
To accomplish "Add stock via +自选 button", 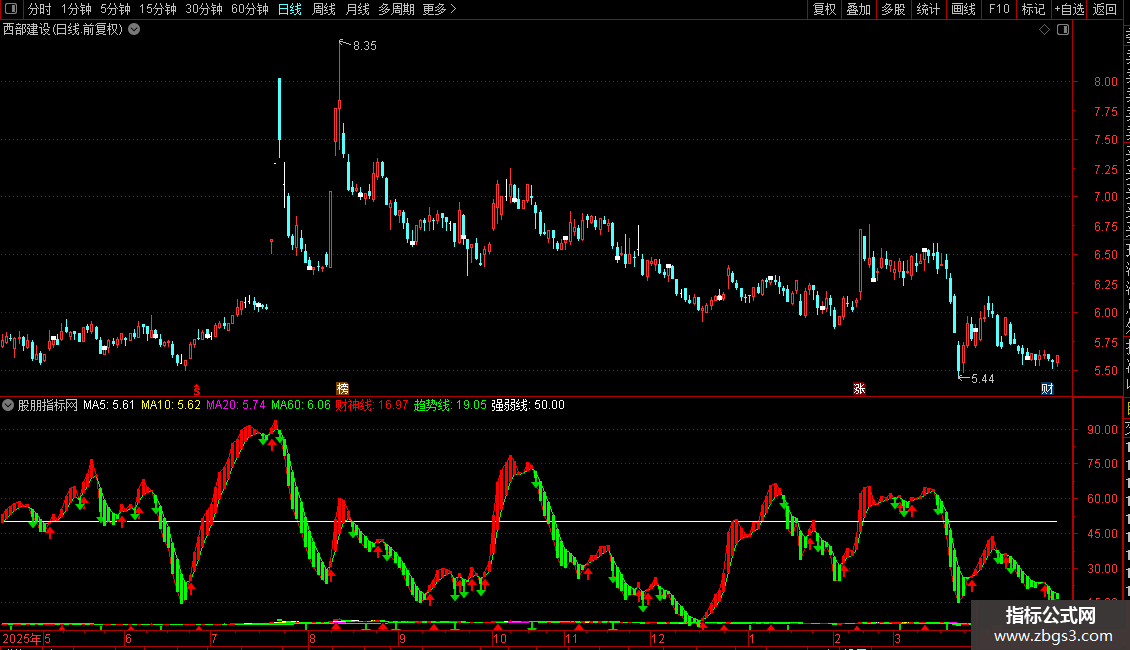I will [x=1069, y=9].
